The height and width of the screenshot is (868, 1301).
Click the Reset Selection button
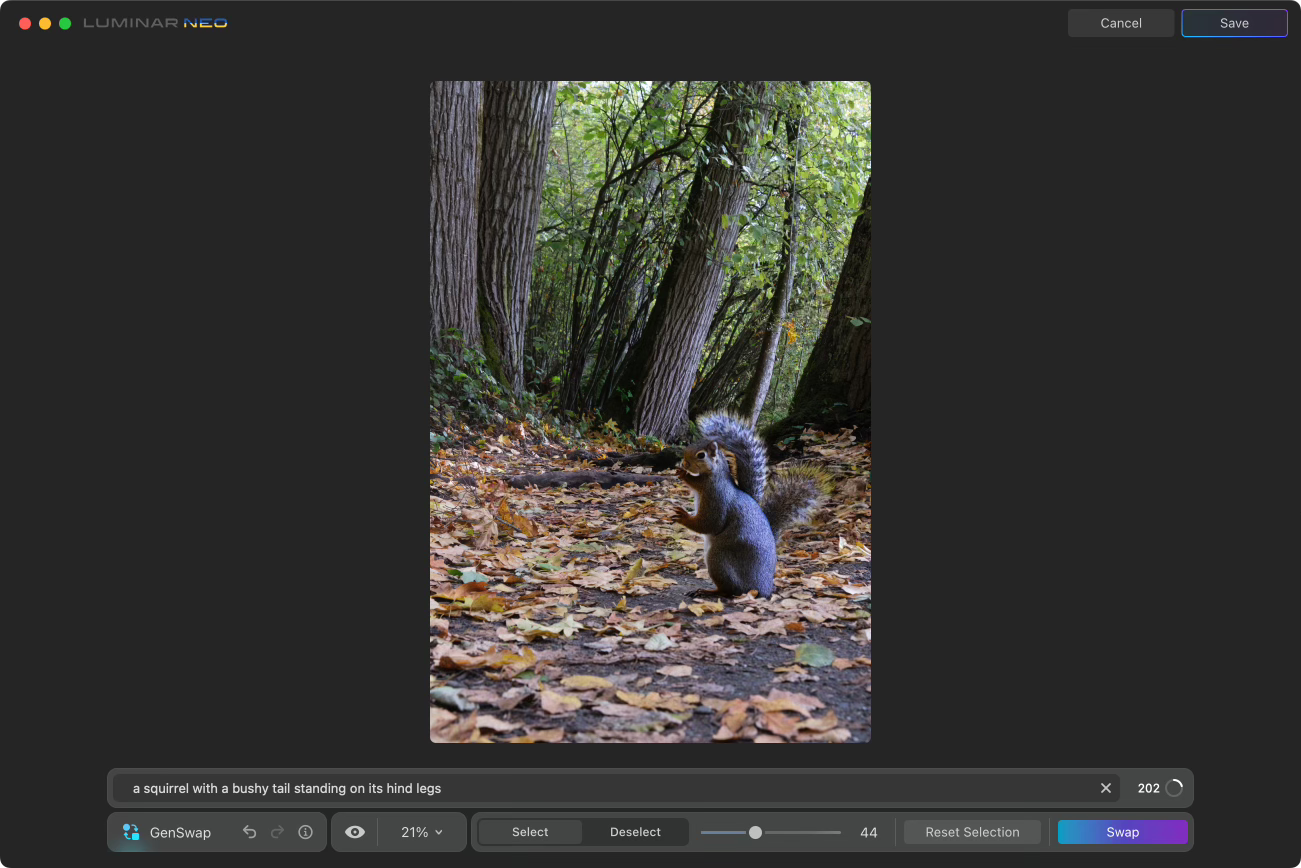coord(972,832)
